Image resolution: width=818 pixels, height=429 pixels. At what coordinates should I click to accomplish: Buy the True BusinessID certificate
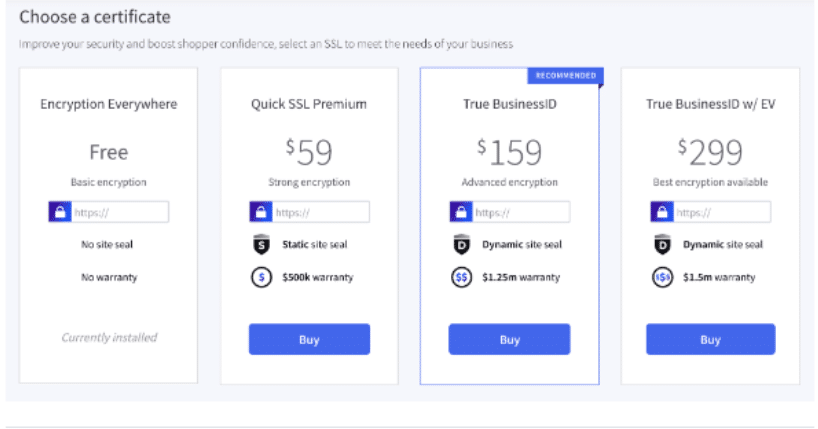[x=509, y=339]
